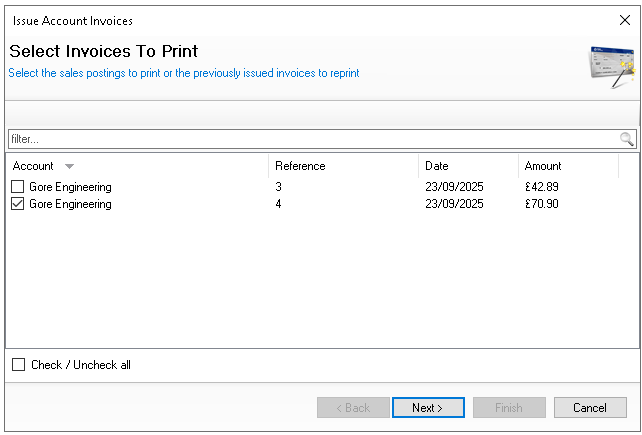Screen dimensions: 642x435
Task: Click the Cancel button
Action: pyautogui.click(x=590, y=408)
